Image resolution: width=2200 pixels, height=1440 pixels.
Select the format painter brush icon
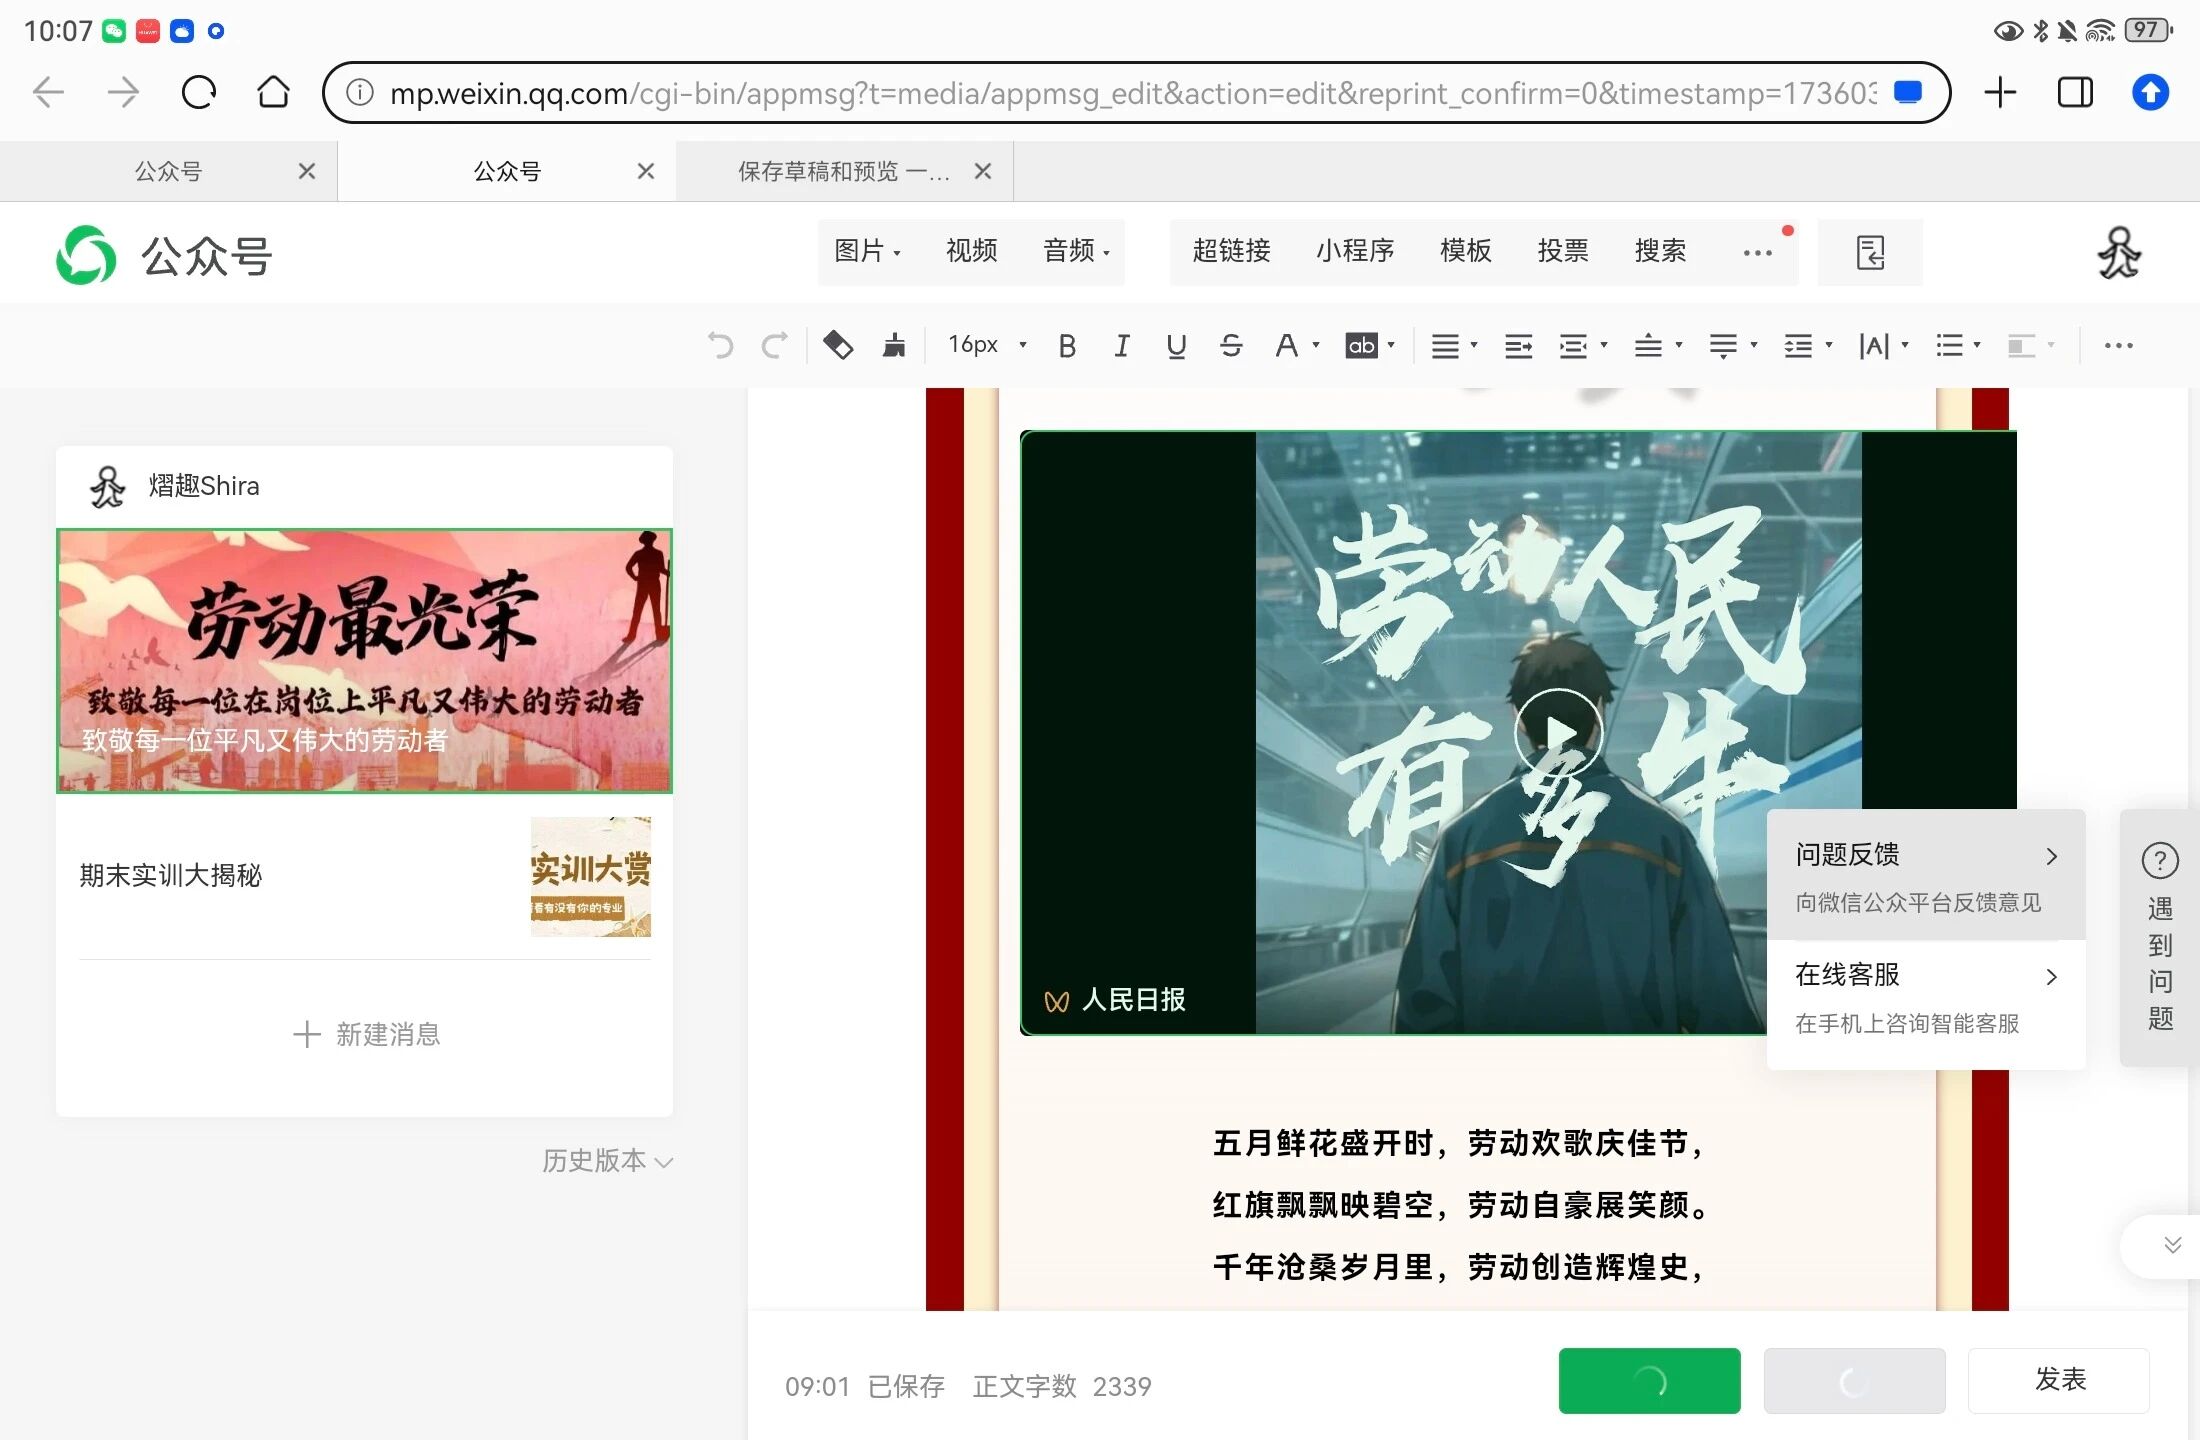[894, 346]
